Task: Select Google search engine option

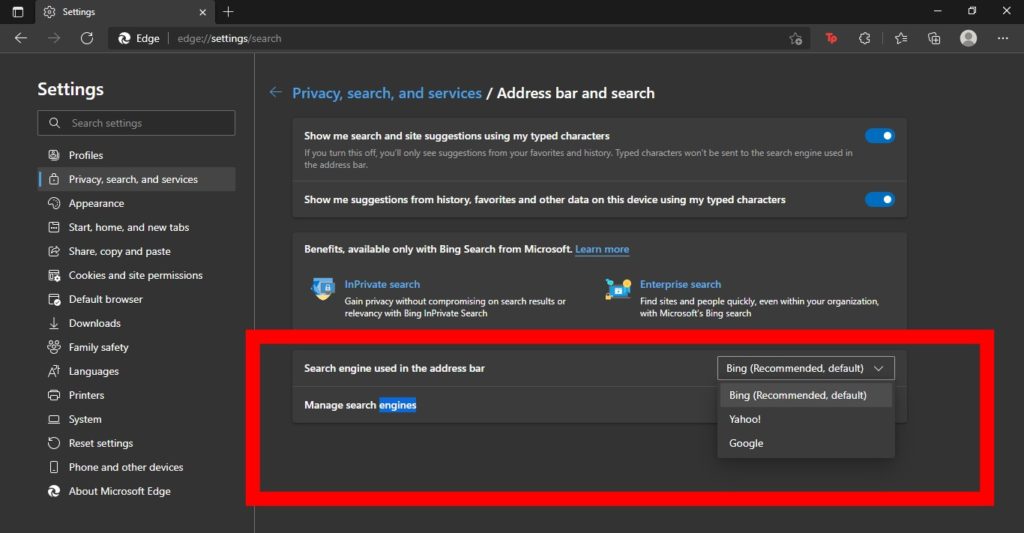Action: point(806,443)
